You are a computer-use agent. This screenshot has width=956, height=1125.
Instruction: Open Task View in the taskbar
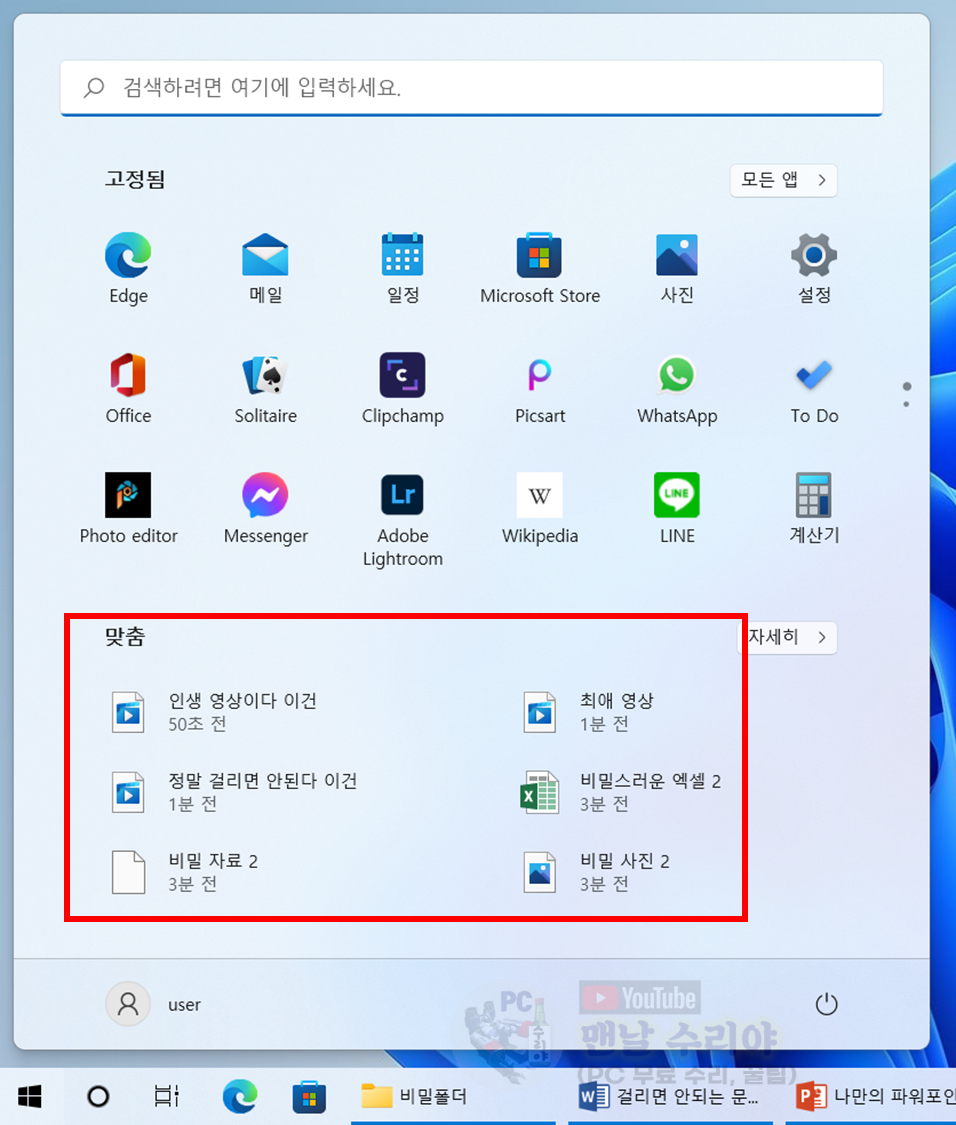point(167,1096)
